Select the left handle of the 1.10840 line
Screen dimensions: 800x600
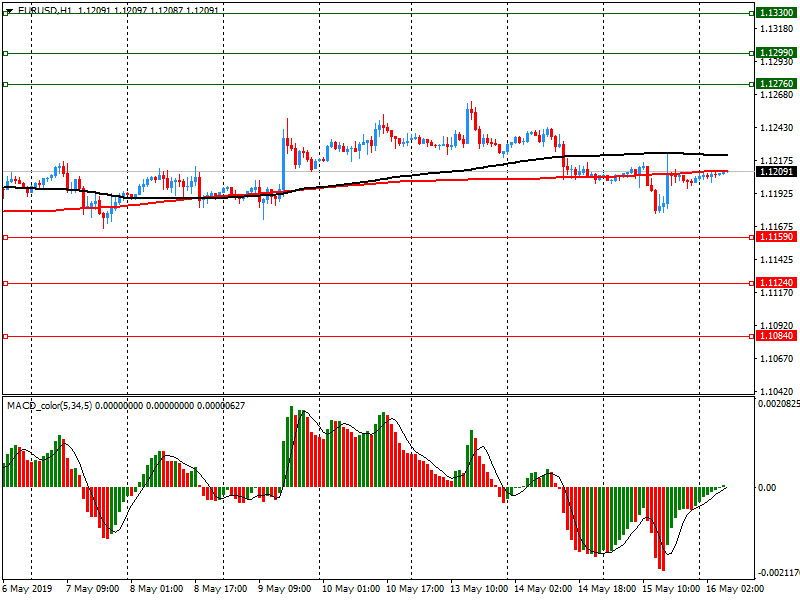coord(5,336)
